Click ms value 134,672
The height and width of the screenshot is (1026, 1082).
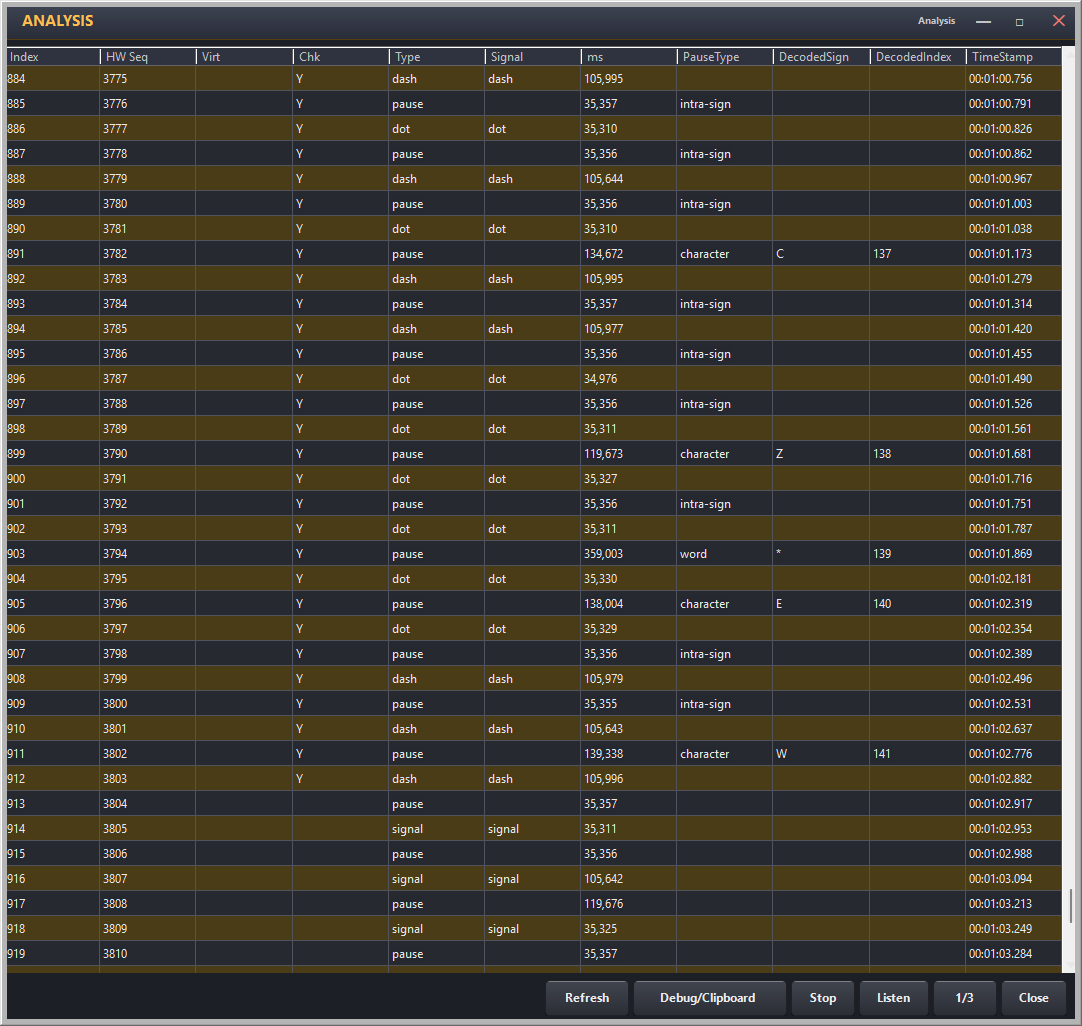click(x=629, y=254)
